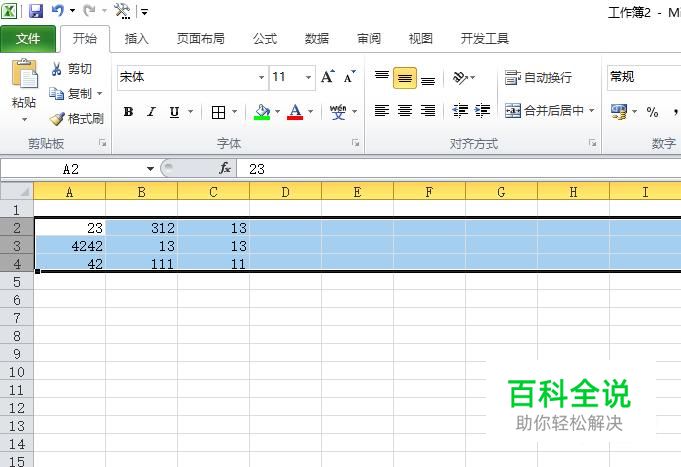Click the 合并后居中 merge button

544,111
